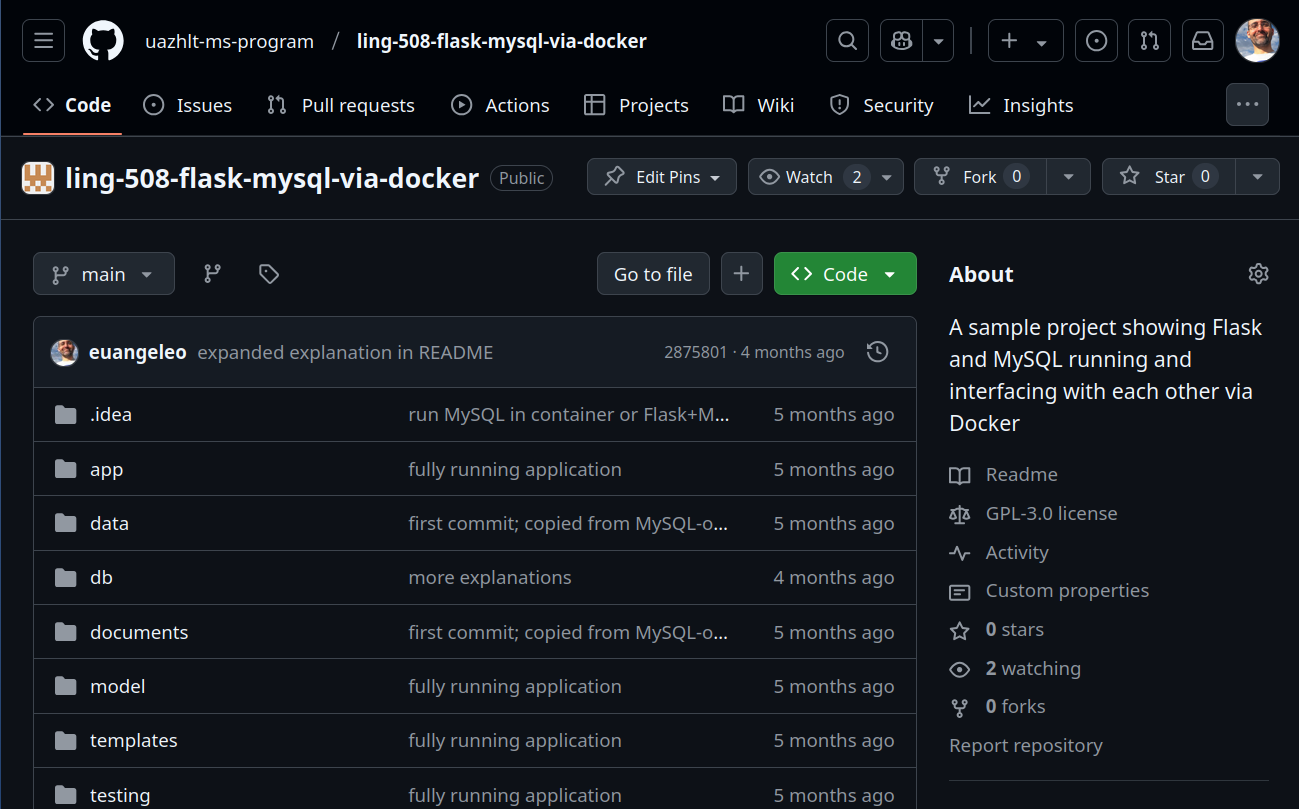
Task: Click the folder icon beside model
Action: click(x=66, y=686)
